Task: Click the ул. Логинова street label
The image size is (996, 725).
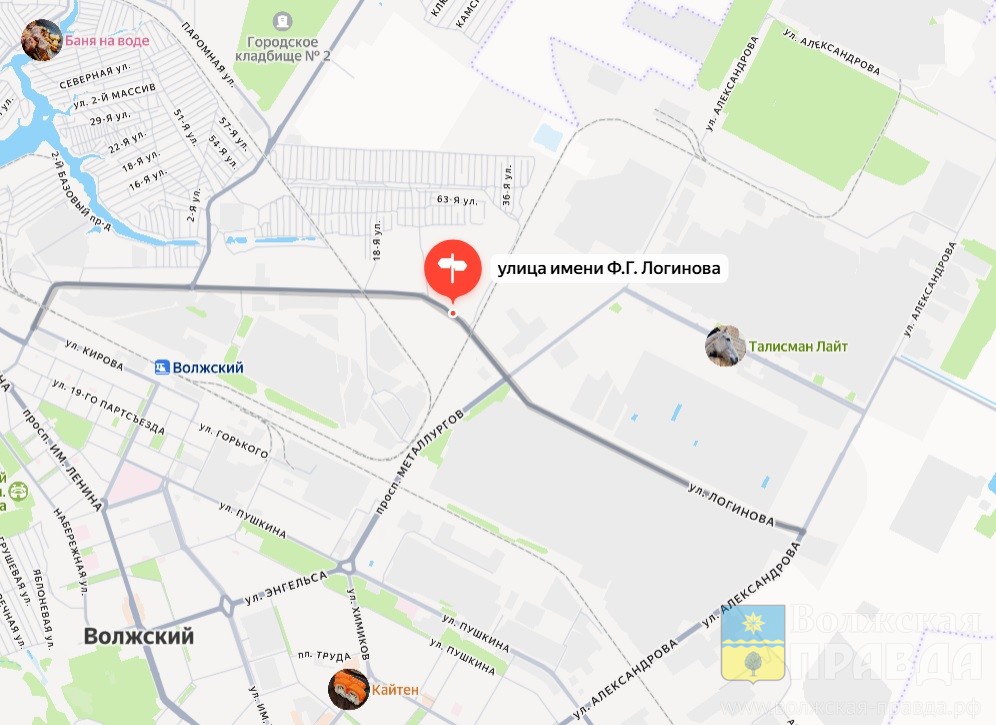Action: point(731,505)
